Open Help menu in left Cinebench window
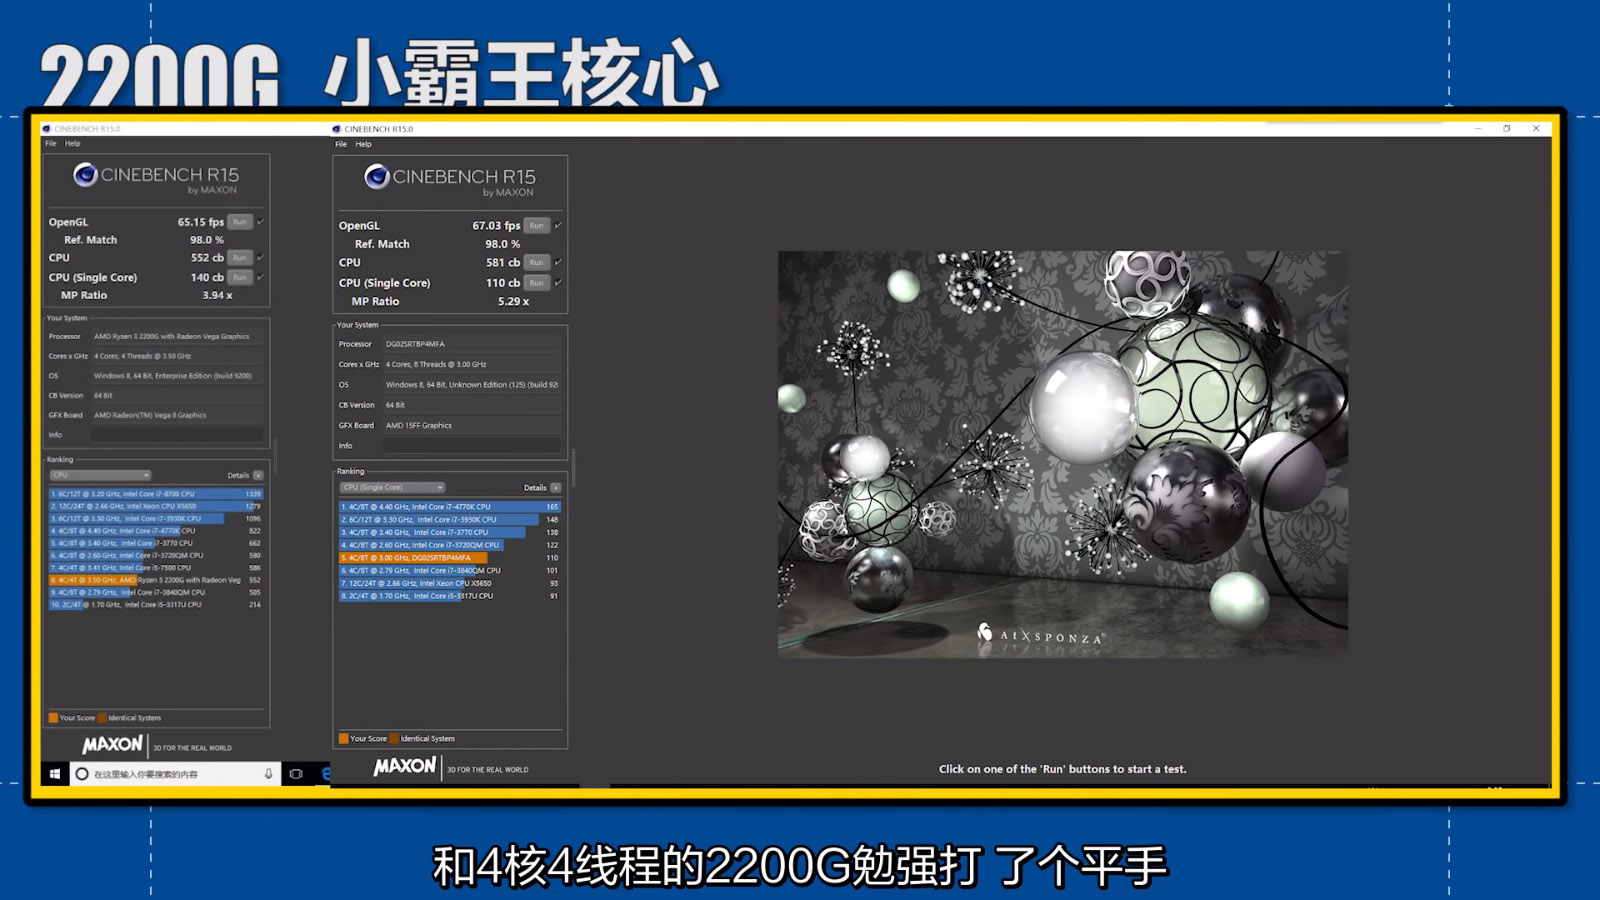This screenshot has height=900, width=1600. (x=73, y=143)
